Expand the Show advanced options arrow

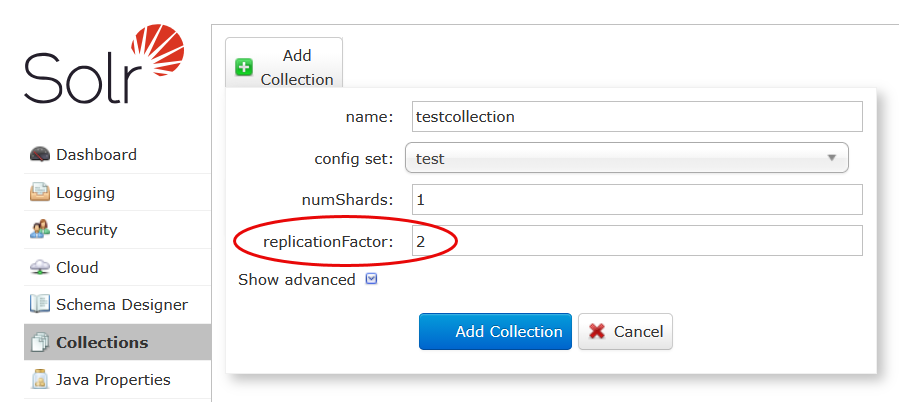[x=372, y=280]
